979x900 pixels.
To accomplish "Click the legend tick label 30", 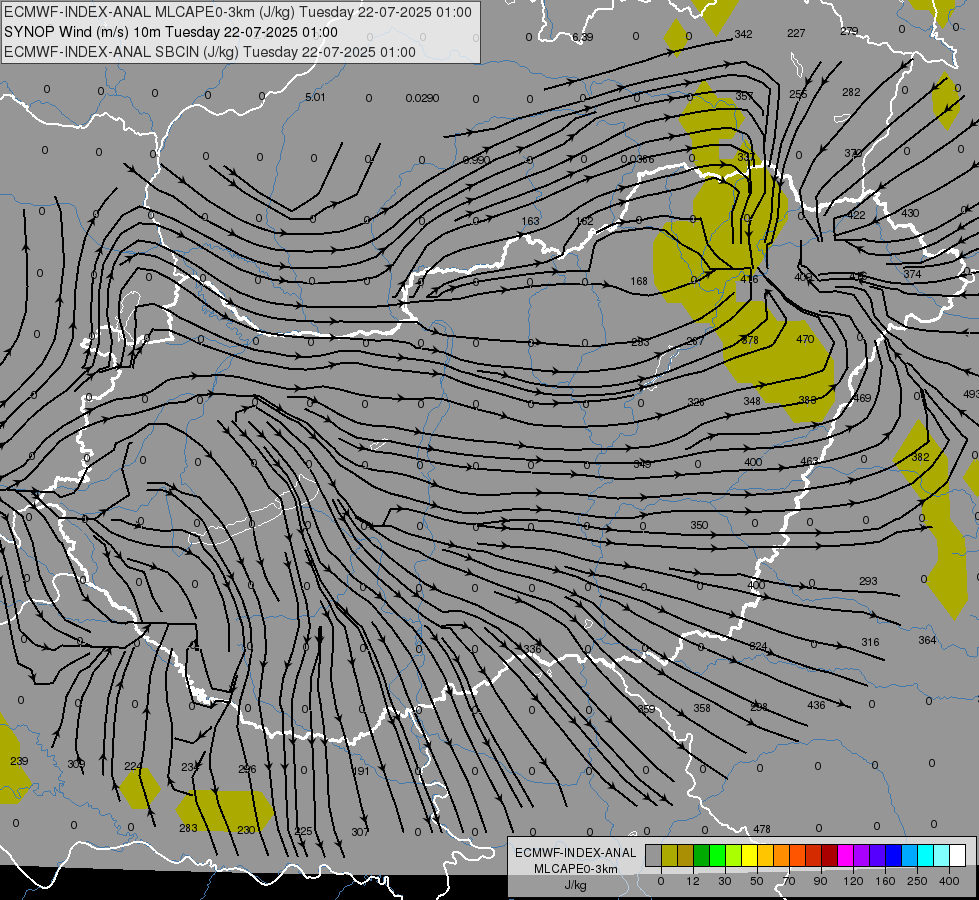I will pos(725,881).
